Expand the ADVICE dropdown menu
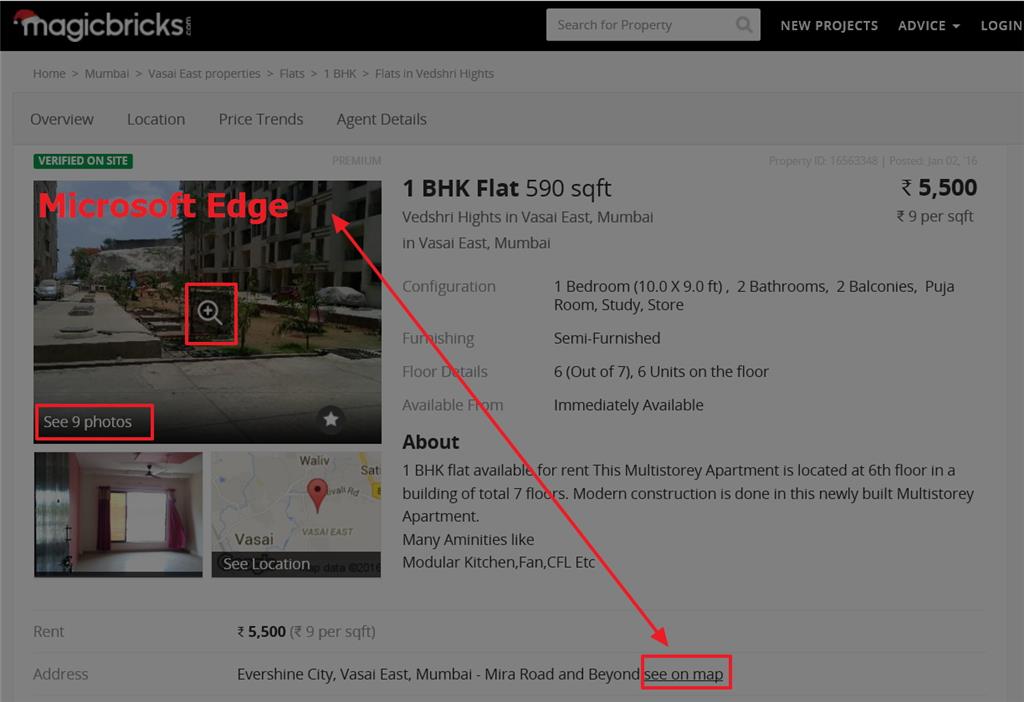 coord(929,25)
